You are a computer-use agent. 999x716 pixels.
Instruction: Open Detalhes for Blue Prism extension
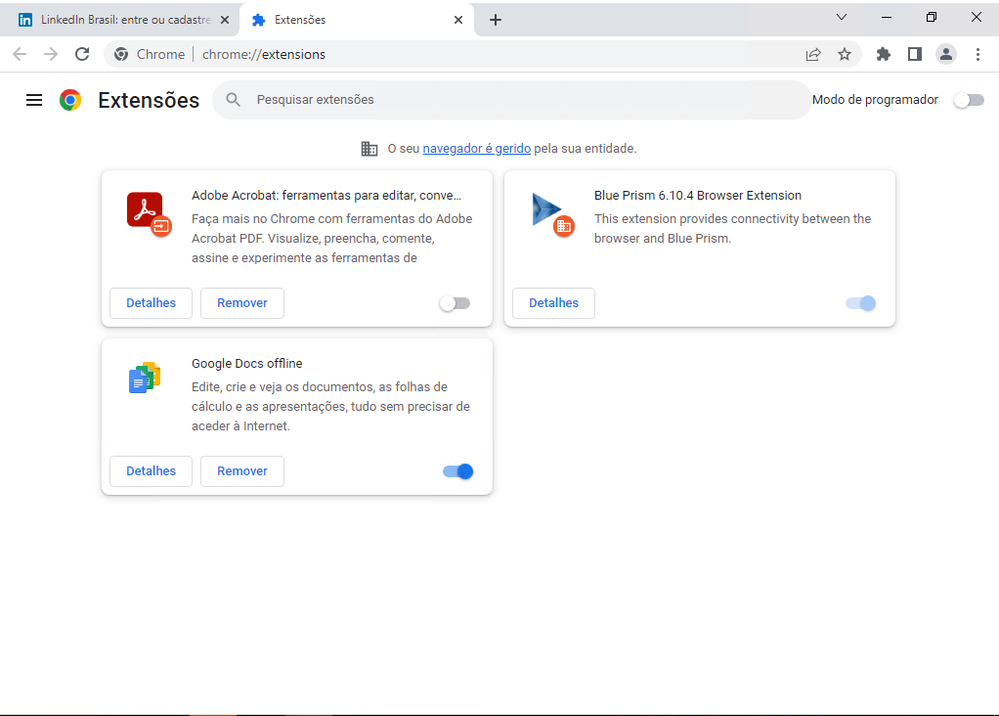553,303
